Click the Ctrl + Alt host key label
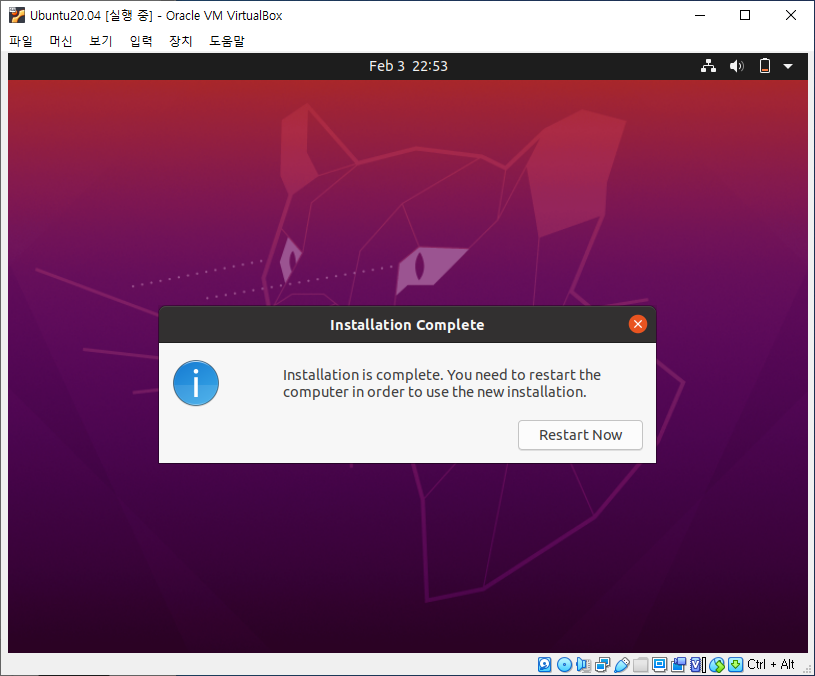The width and height of the screenshot is (815, 676). pos(771,664)
